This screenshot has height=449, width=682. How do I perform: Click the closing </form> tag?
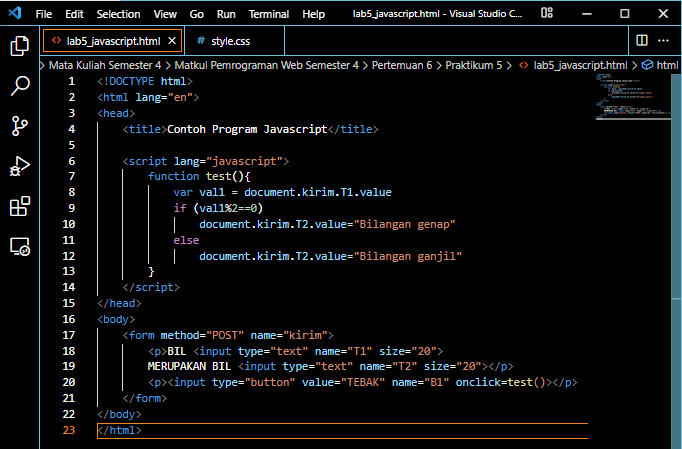pyautogui.click(x=145, y=398)
